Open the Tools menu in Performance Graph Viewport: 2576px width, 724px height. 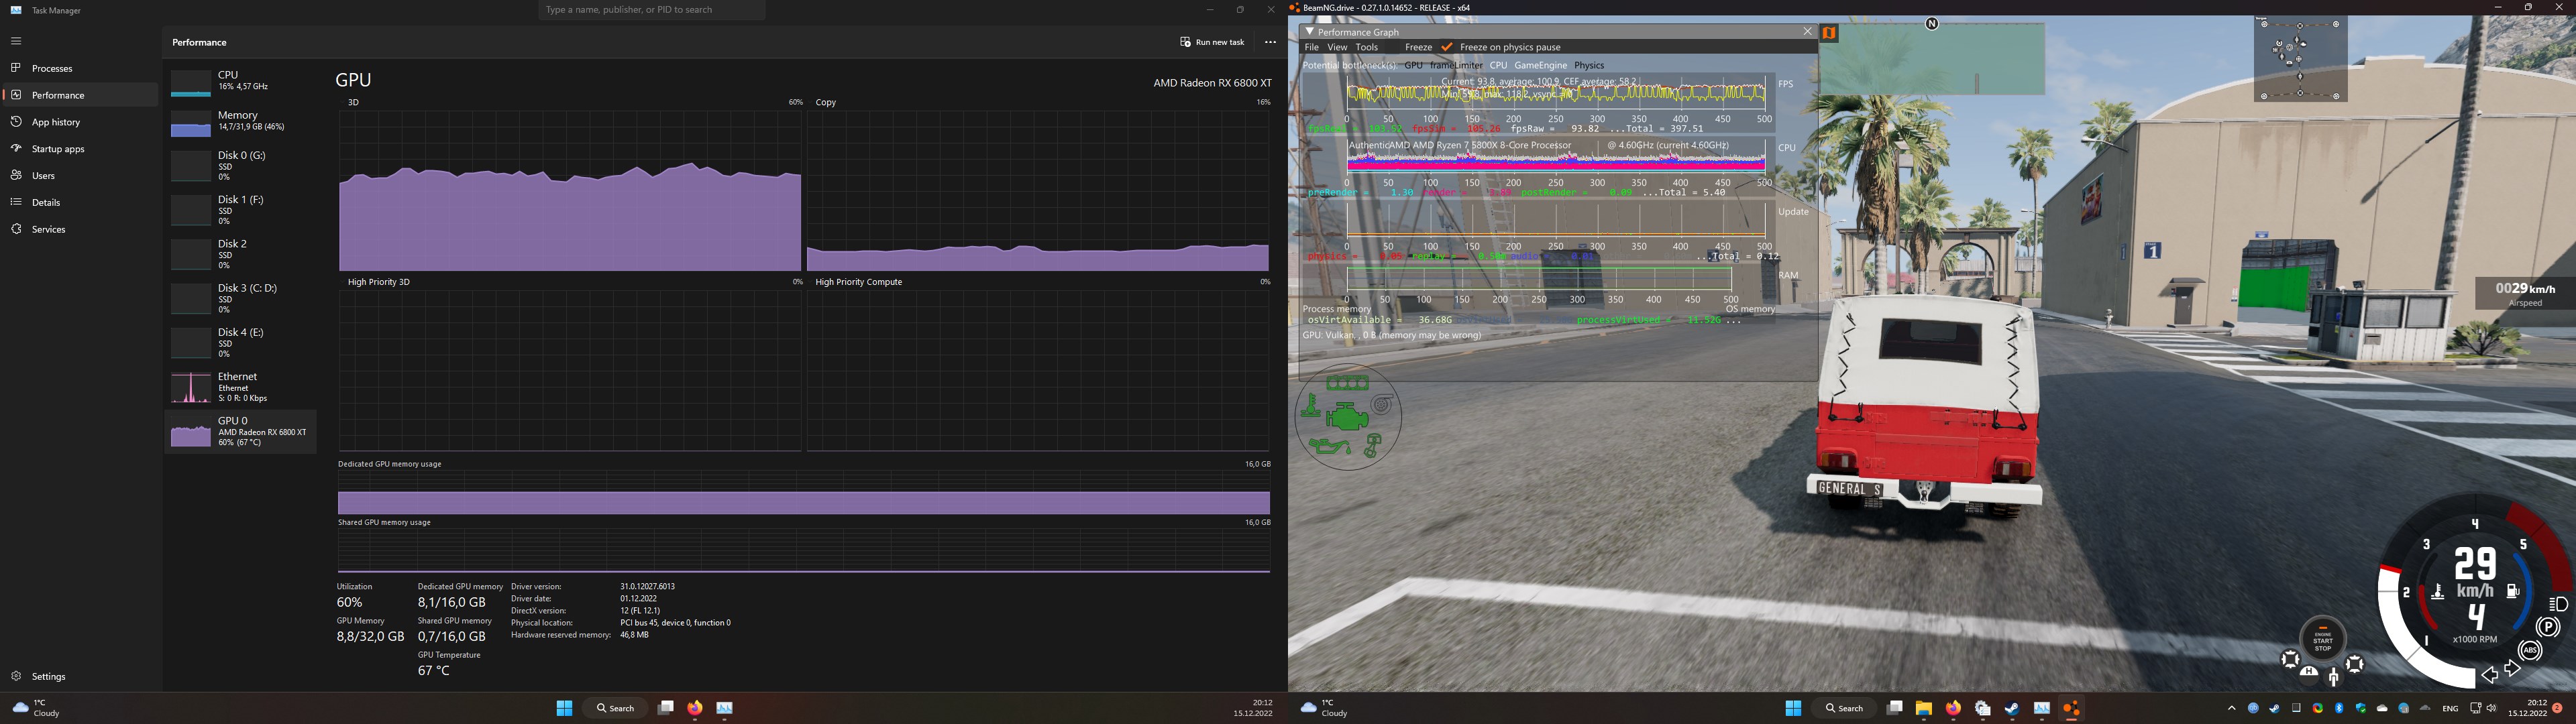click(1366, 47)
